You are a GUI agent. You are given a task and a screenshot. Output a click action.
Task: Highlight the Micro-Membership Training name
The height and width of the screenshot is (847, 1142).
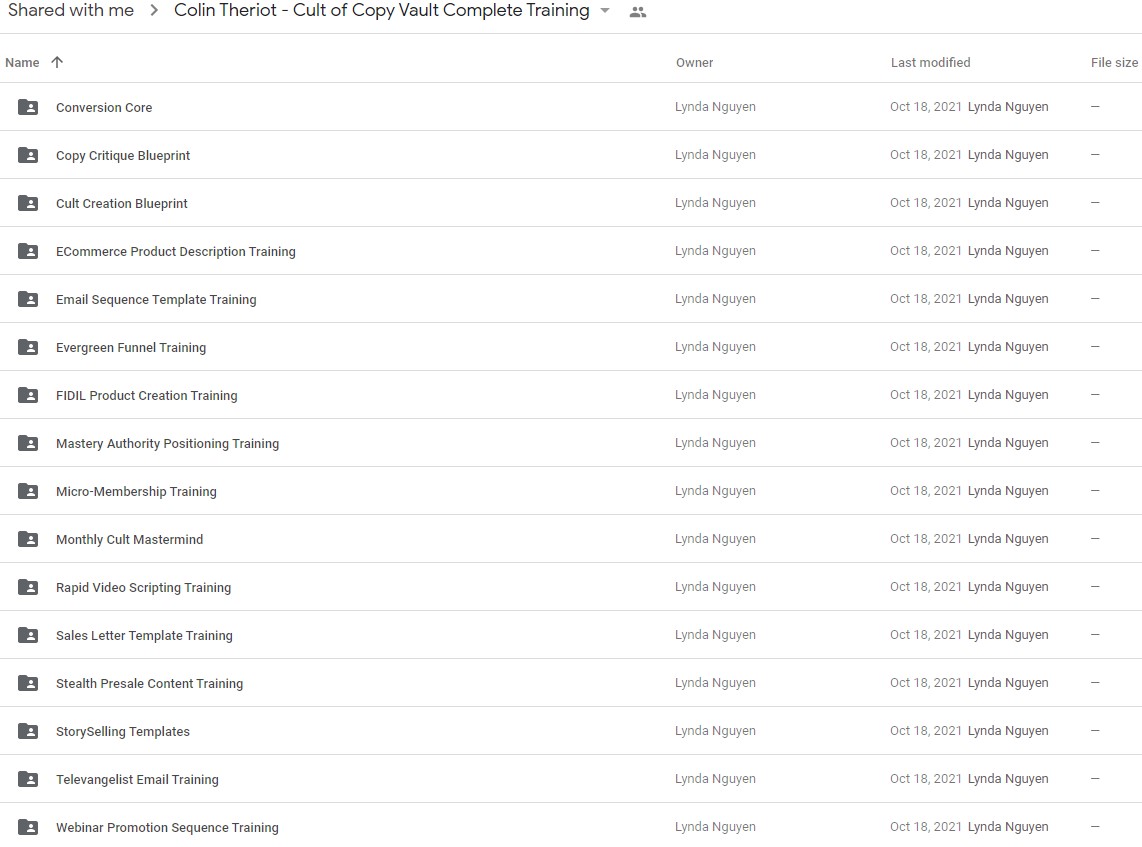coord(136,492)
